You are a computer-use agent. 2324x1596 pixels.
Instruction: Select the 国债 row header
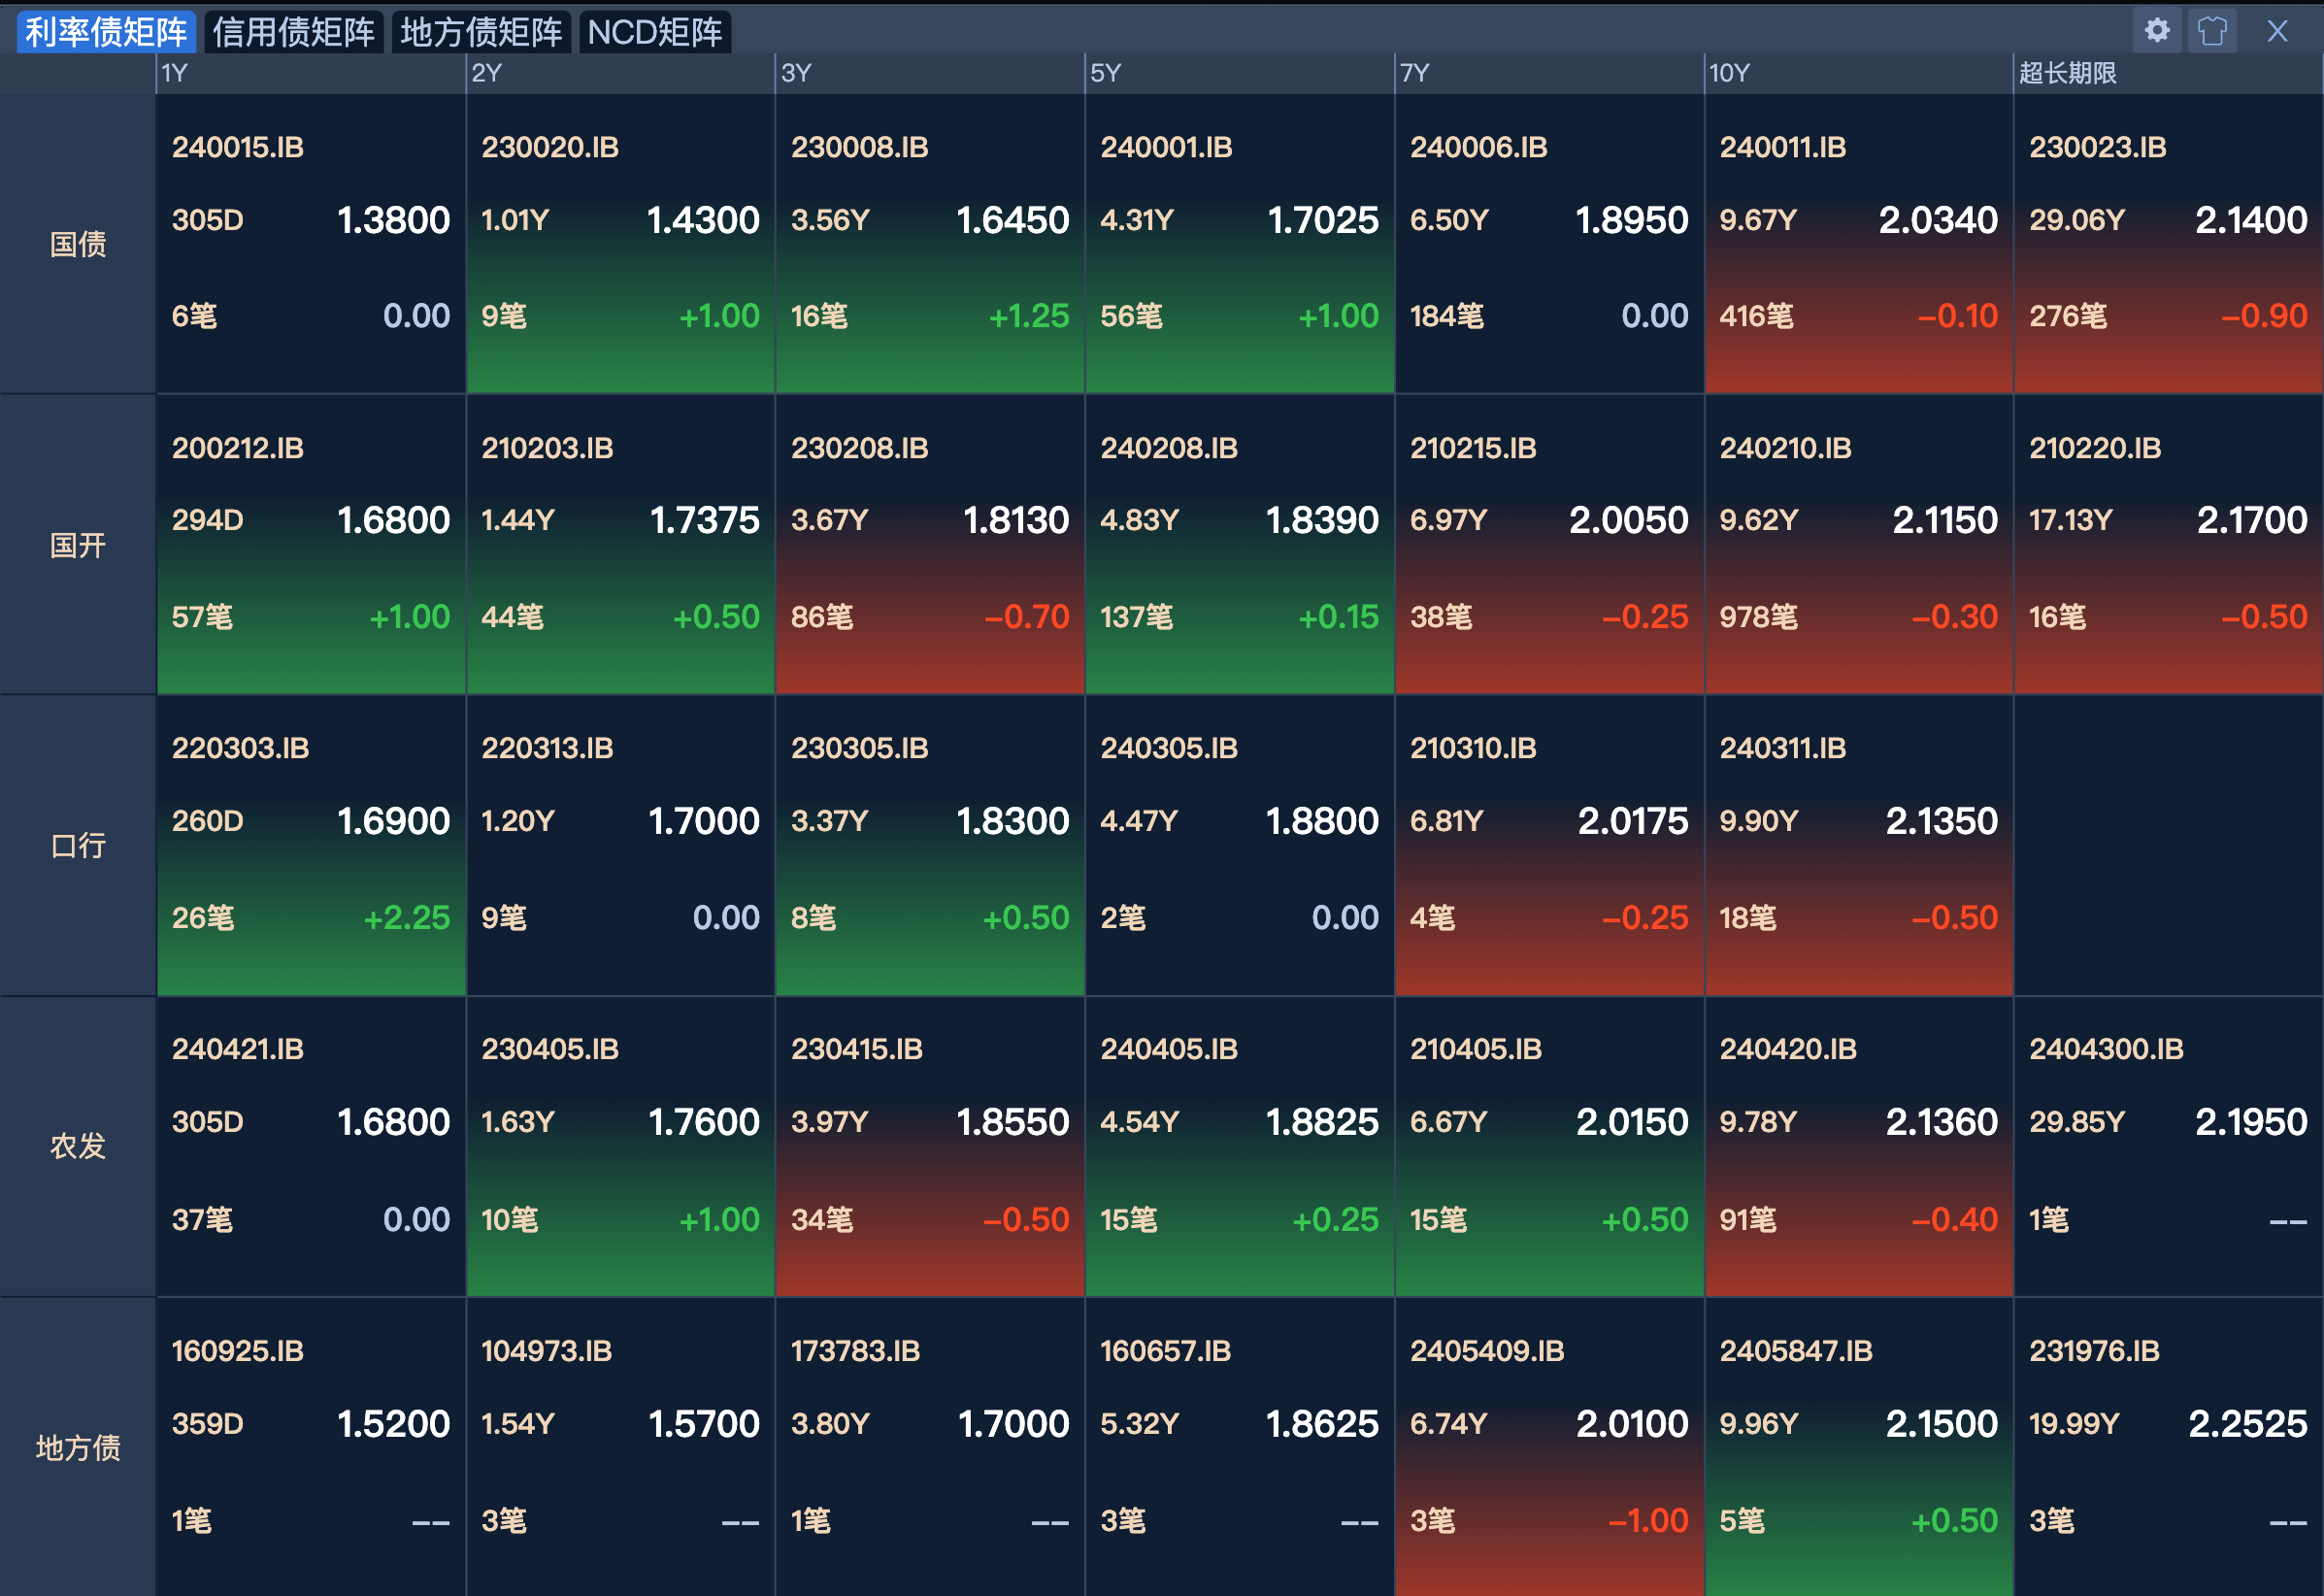pyautogui.click(x=78, y=244)
